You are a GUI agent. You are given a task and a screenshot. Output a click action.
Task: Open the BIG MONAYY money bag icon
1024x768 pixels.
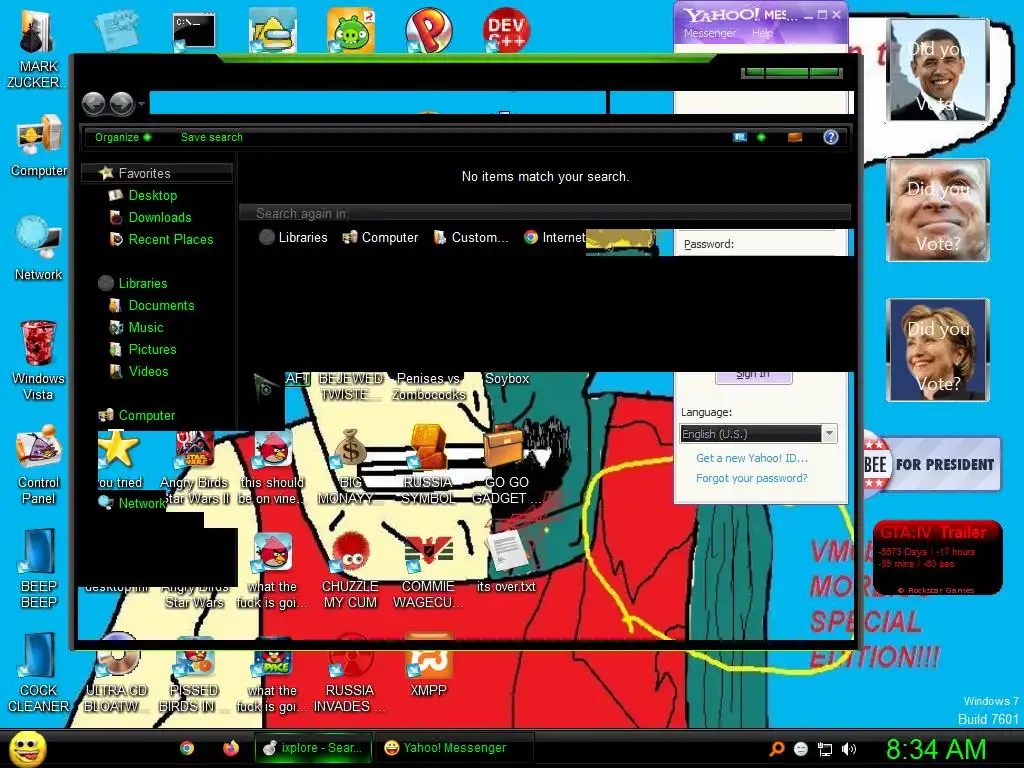(350, 466)
